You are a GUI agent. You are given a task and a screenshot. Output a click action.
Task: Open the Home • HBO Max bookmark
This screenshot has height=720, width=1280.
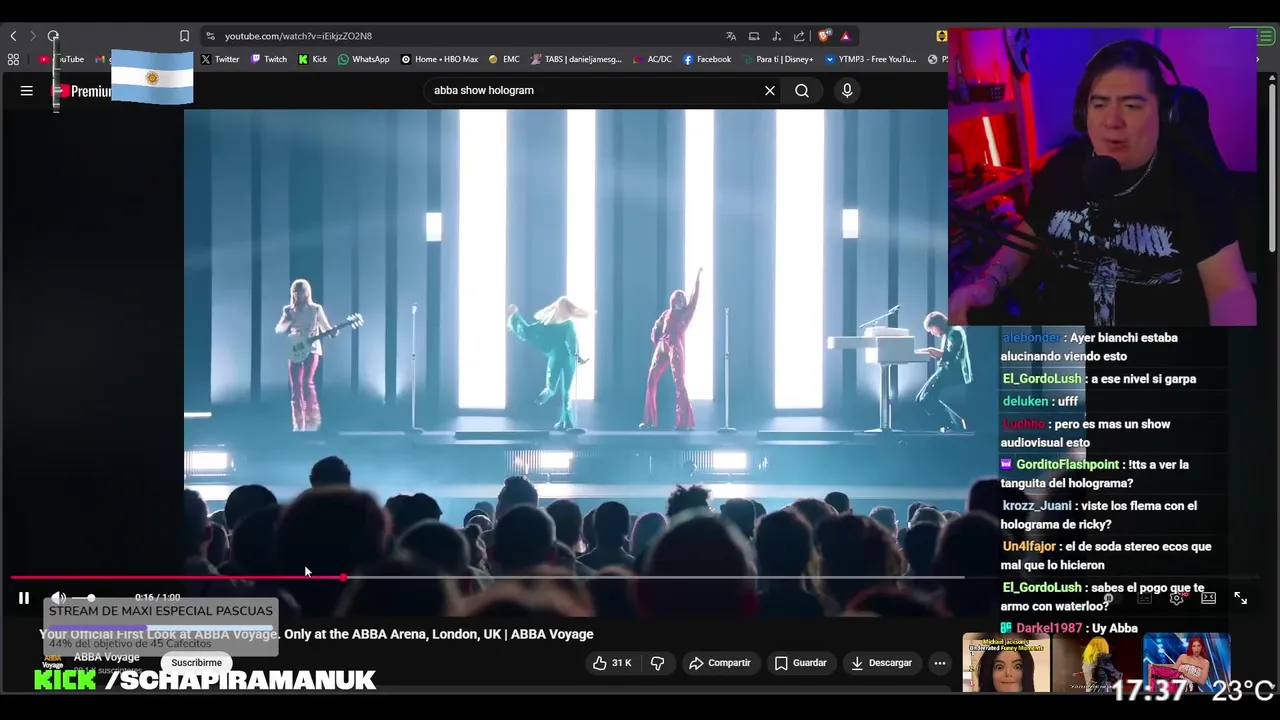[439, 59]
